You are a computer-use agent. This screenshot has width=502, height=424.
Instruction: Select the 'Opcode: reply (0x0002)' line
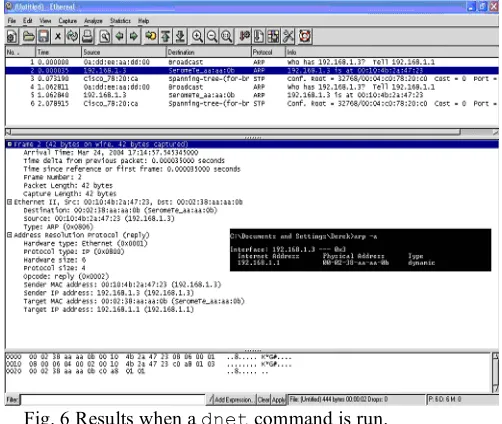coord(66,276)
